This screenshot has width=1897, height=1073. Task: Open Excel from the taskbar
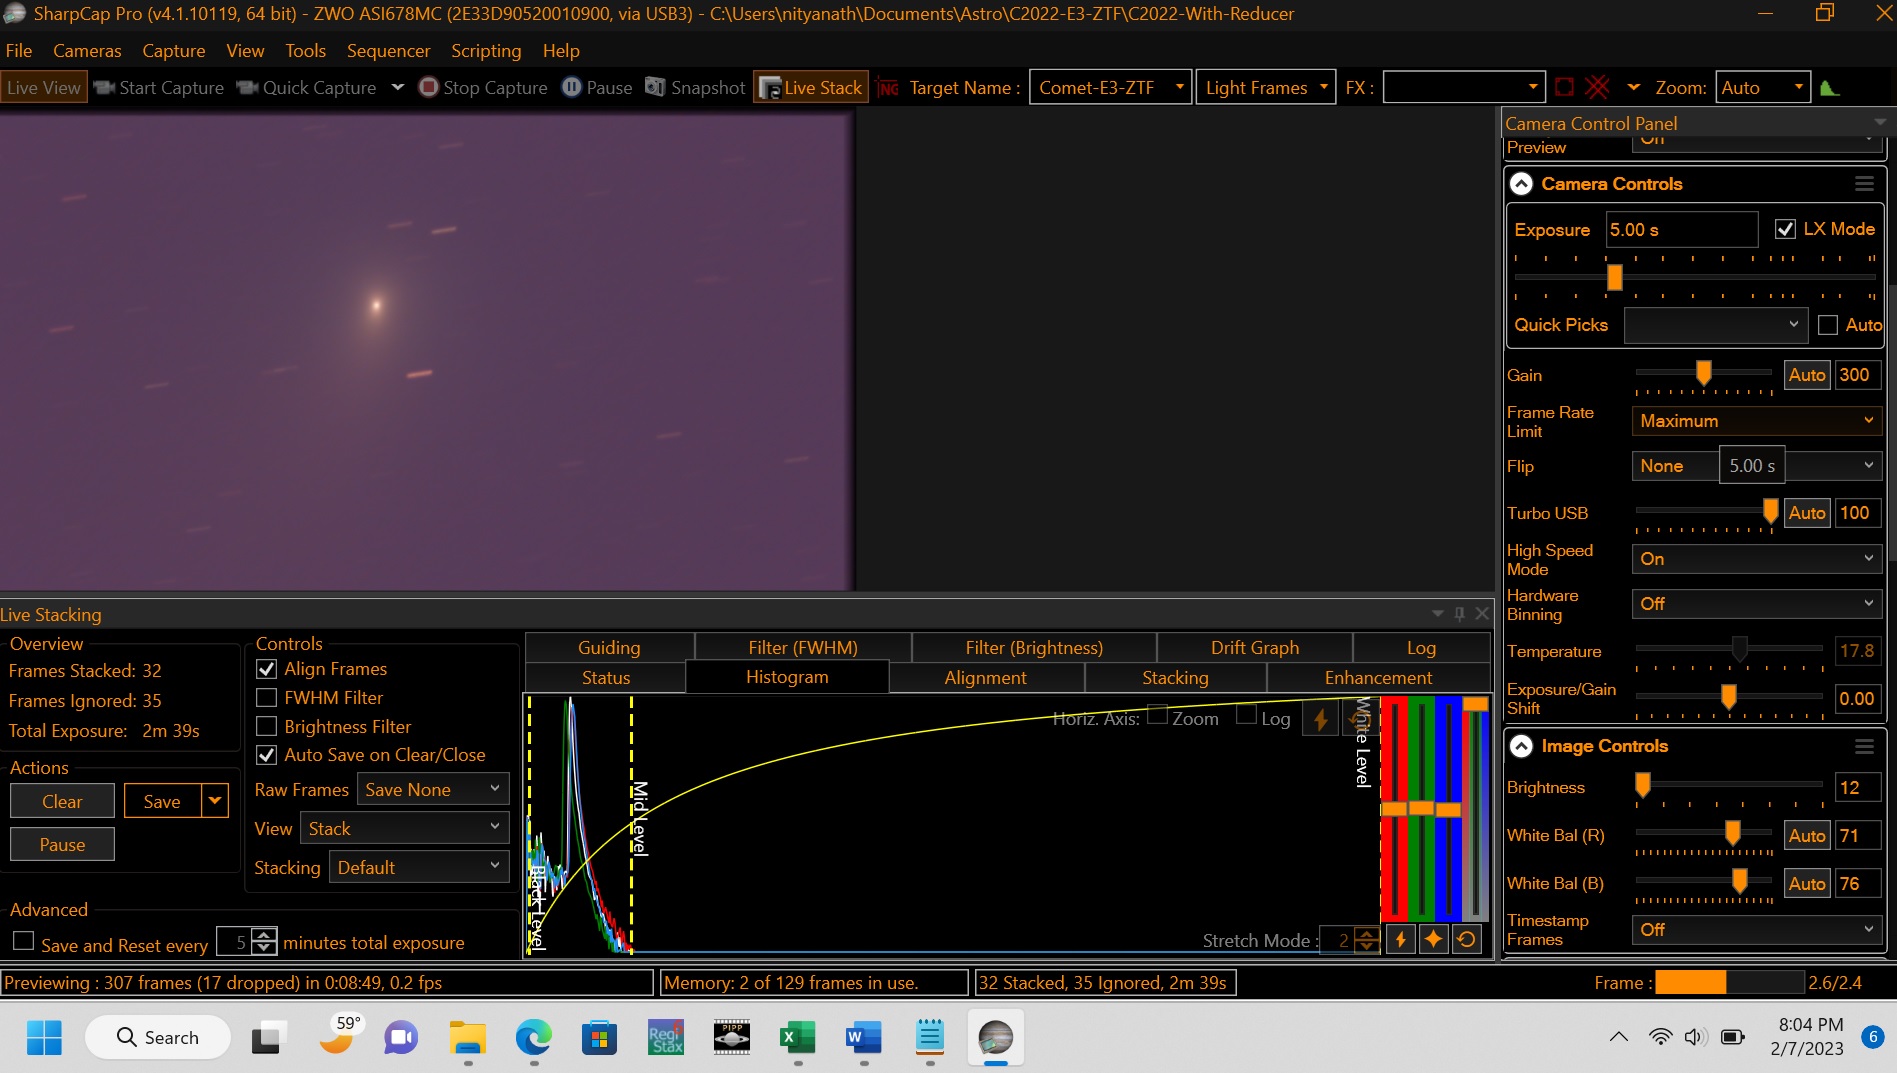(798, 1038)
